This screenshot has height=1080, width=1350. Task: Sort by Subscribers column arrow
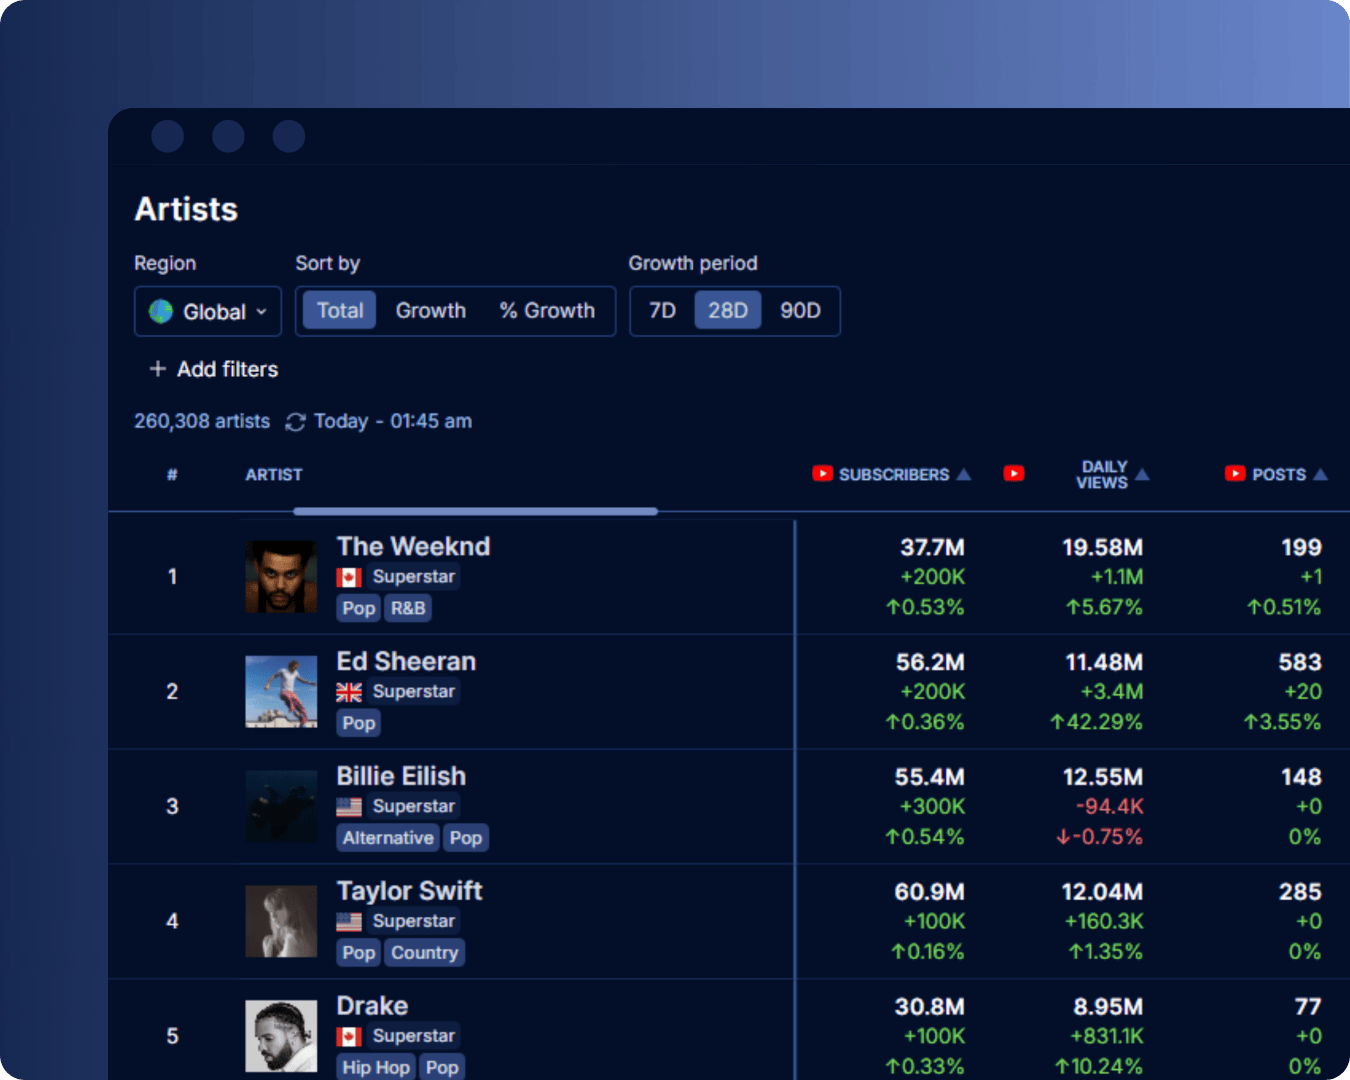click(x=964, y=474)
